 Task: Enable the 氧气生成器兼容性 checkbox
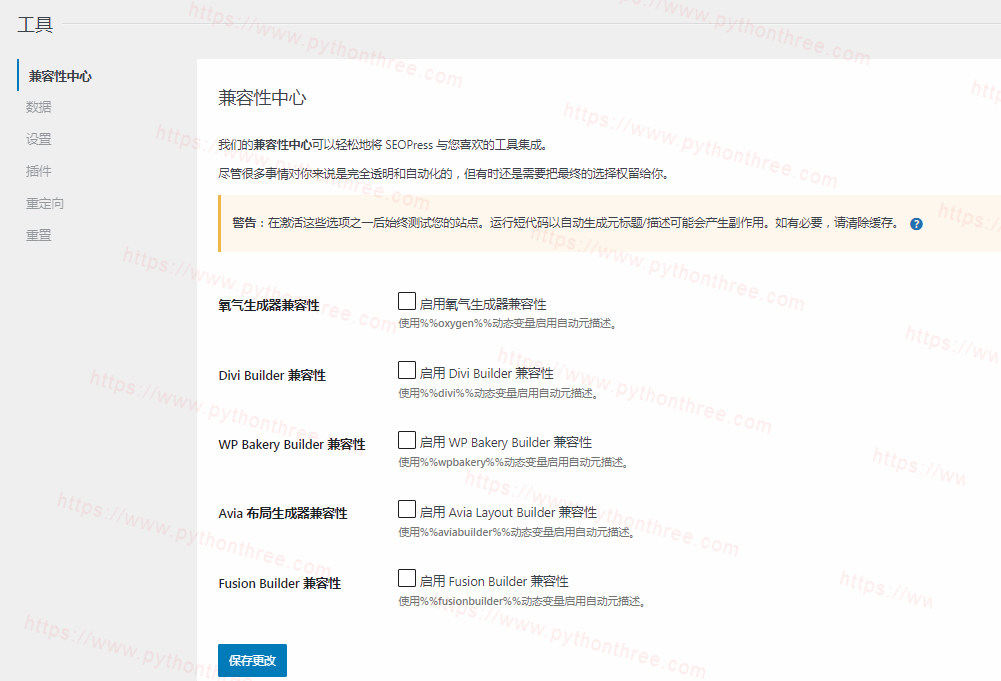coord(407,301)
